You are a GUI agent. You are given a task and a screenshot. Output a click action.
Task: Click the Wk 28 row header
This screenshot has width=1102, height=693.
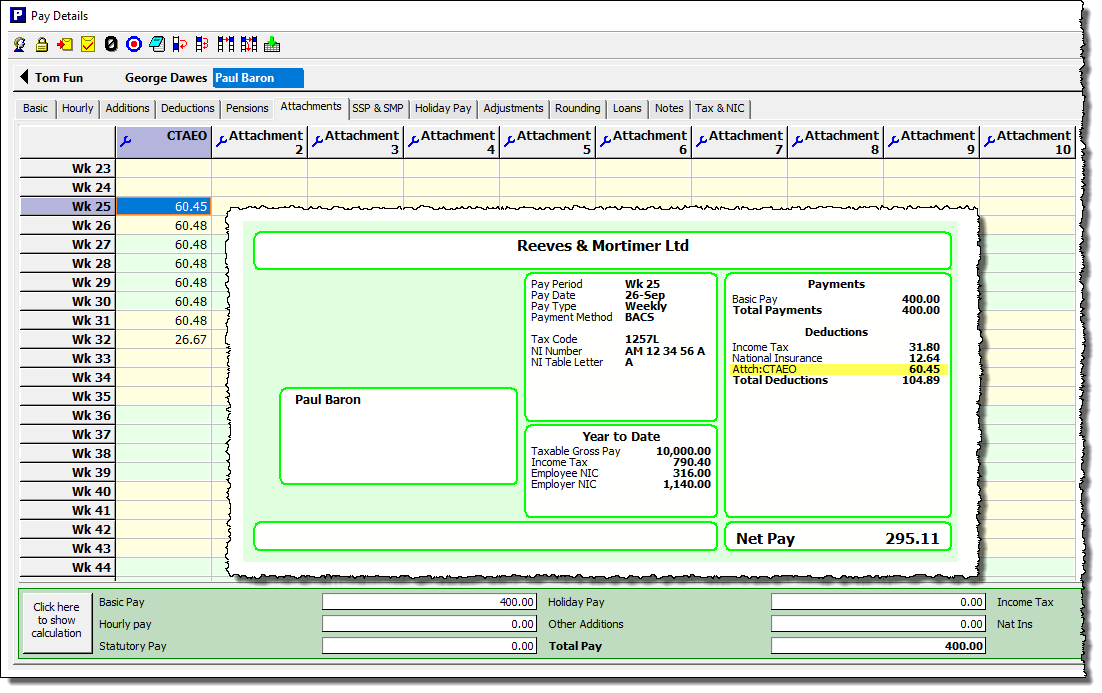tap(68, 264)
